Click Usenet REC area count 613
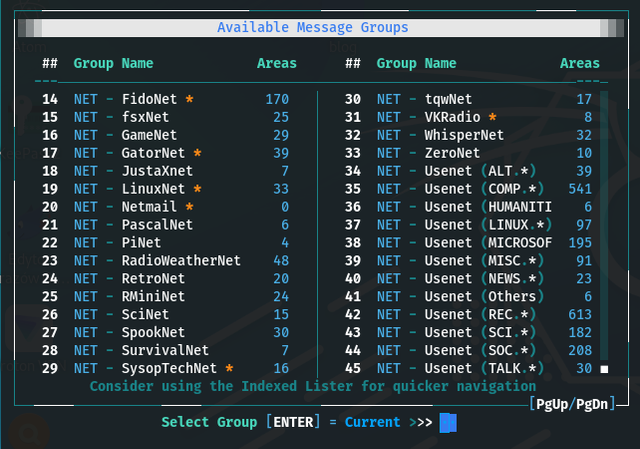 (x=580, y=315)
